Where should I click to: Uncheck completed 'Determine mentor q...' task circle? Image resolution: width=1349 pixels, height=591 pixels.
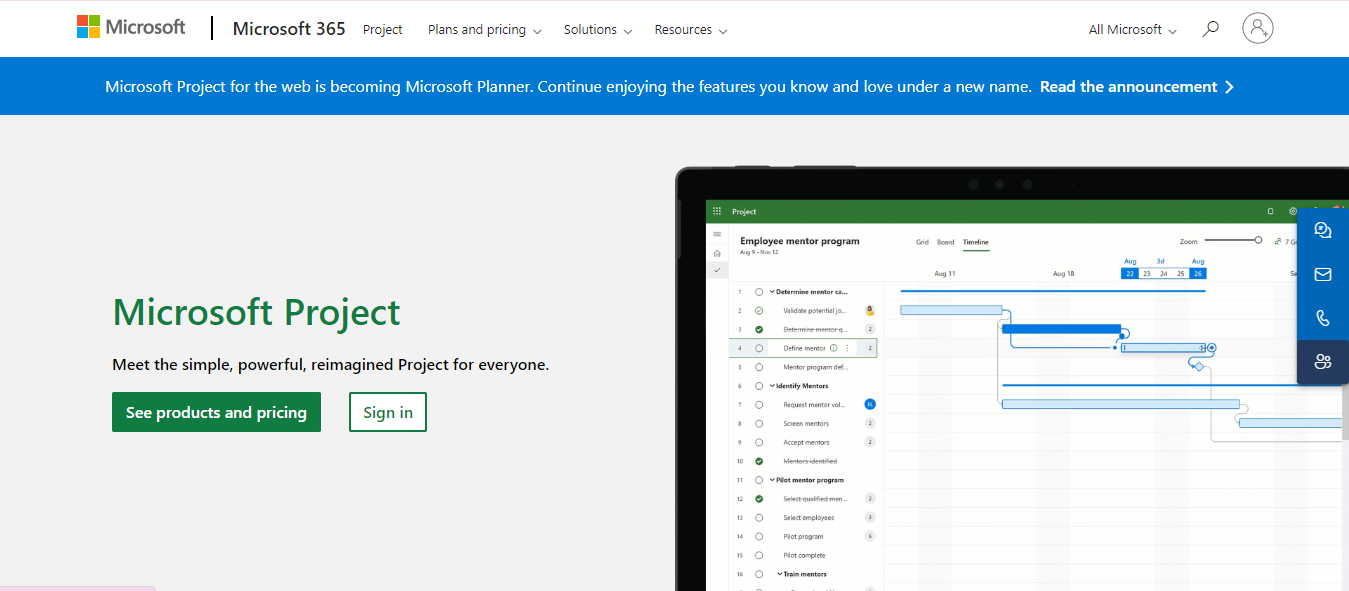coord(759,329)
